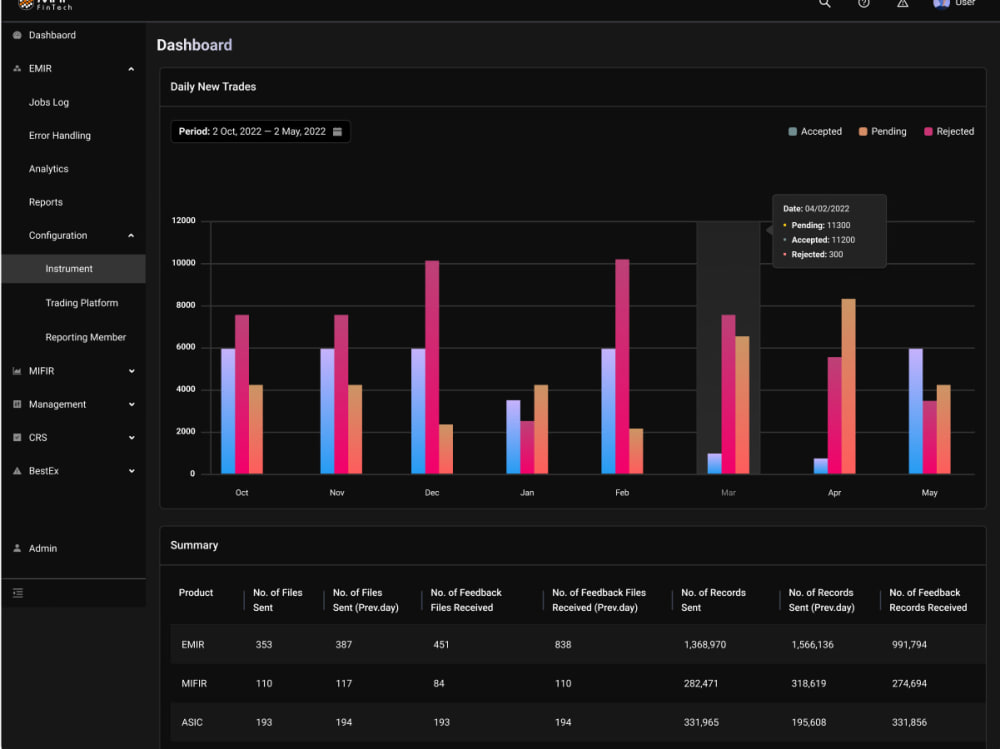Screen dimensions: 1000x749
Task: Sort by Product column header
Action: click(196, 593)
